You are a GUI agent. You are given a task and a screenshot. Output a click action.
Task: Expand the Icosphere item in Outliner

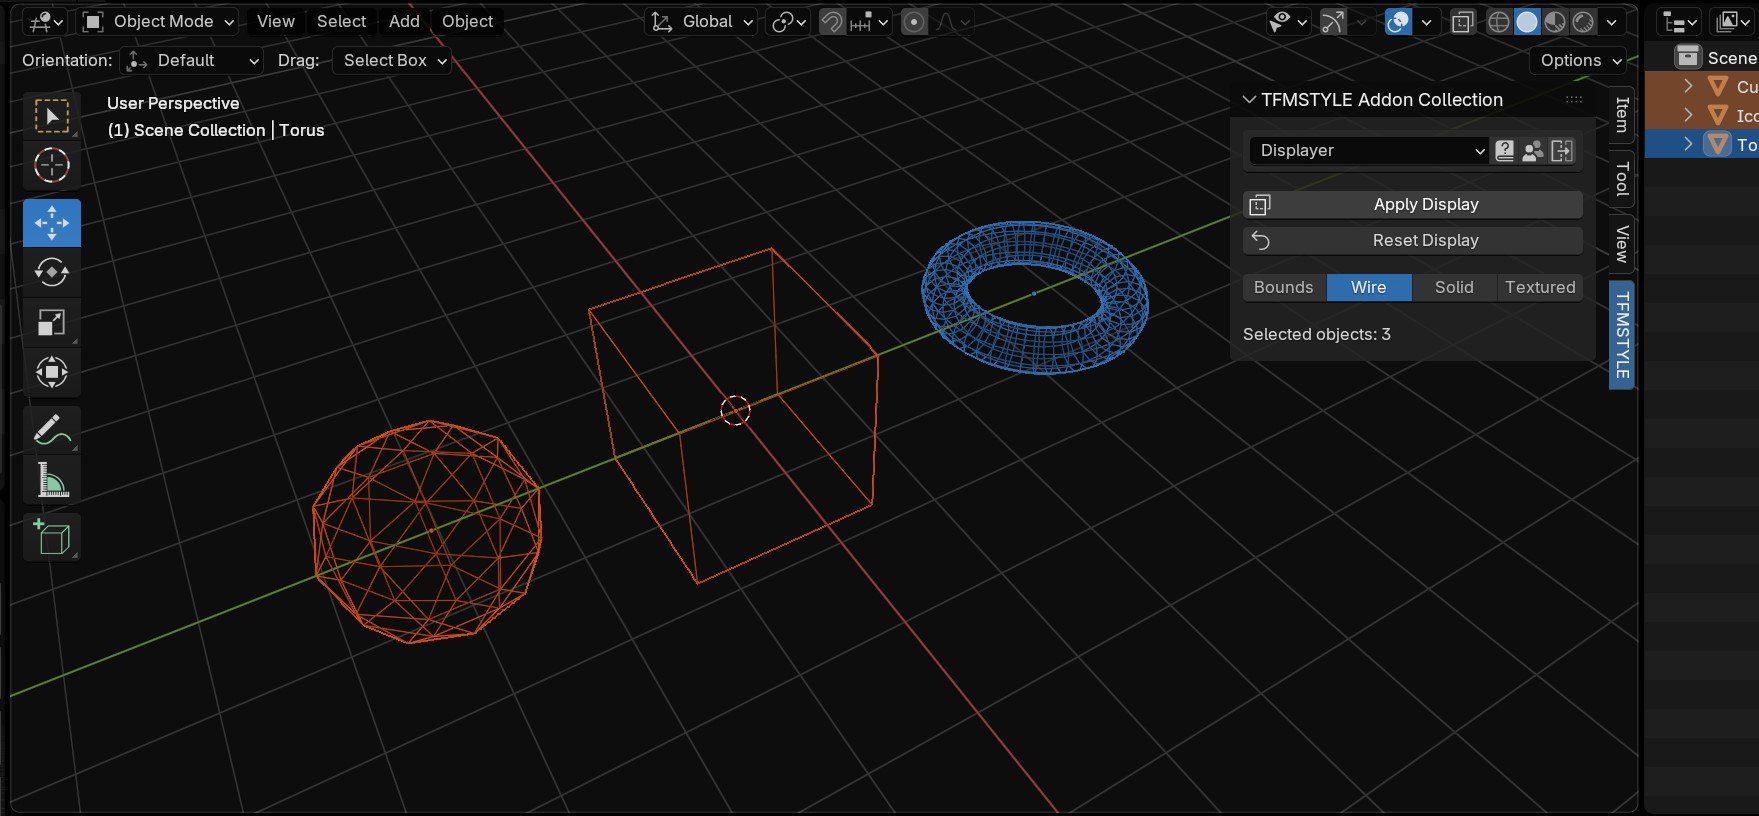tap(1689, 115)
